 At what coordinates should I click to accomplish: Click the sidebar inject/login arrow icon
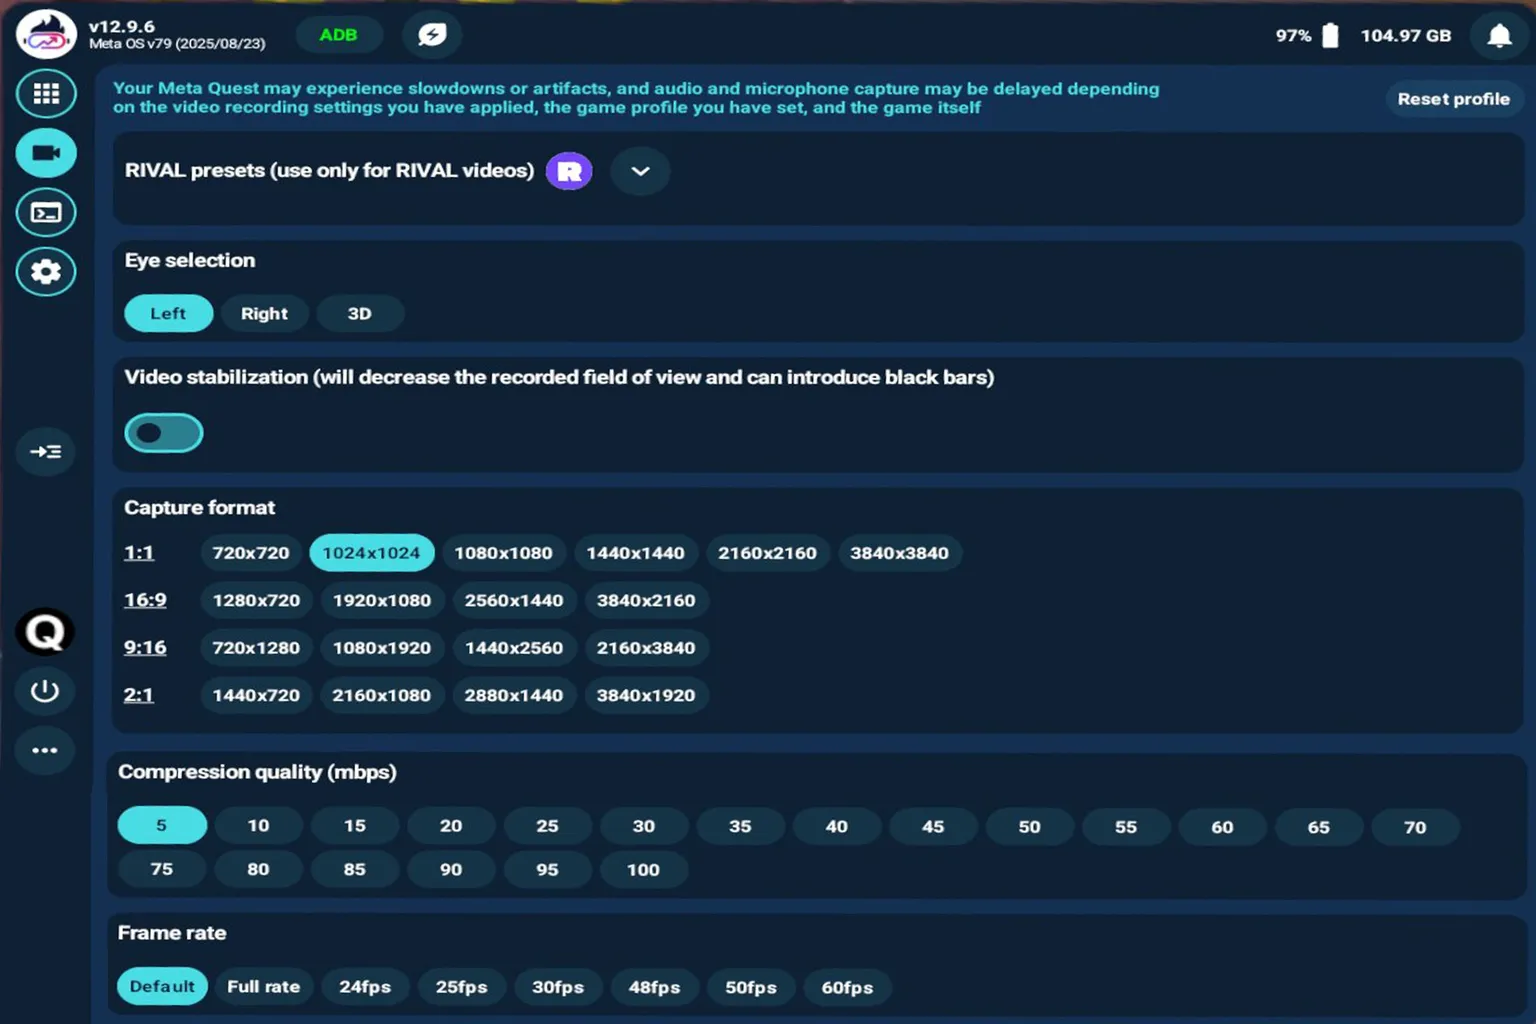45,451
